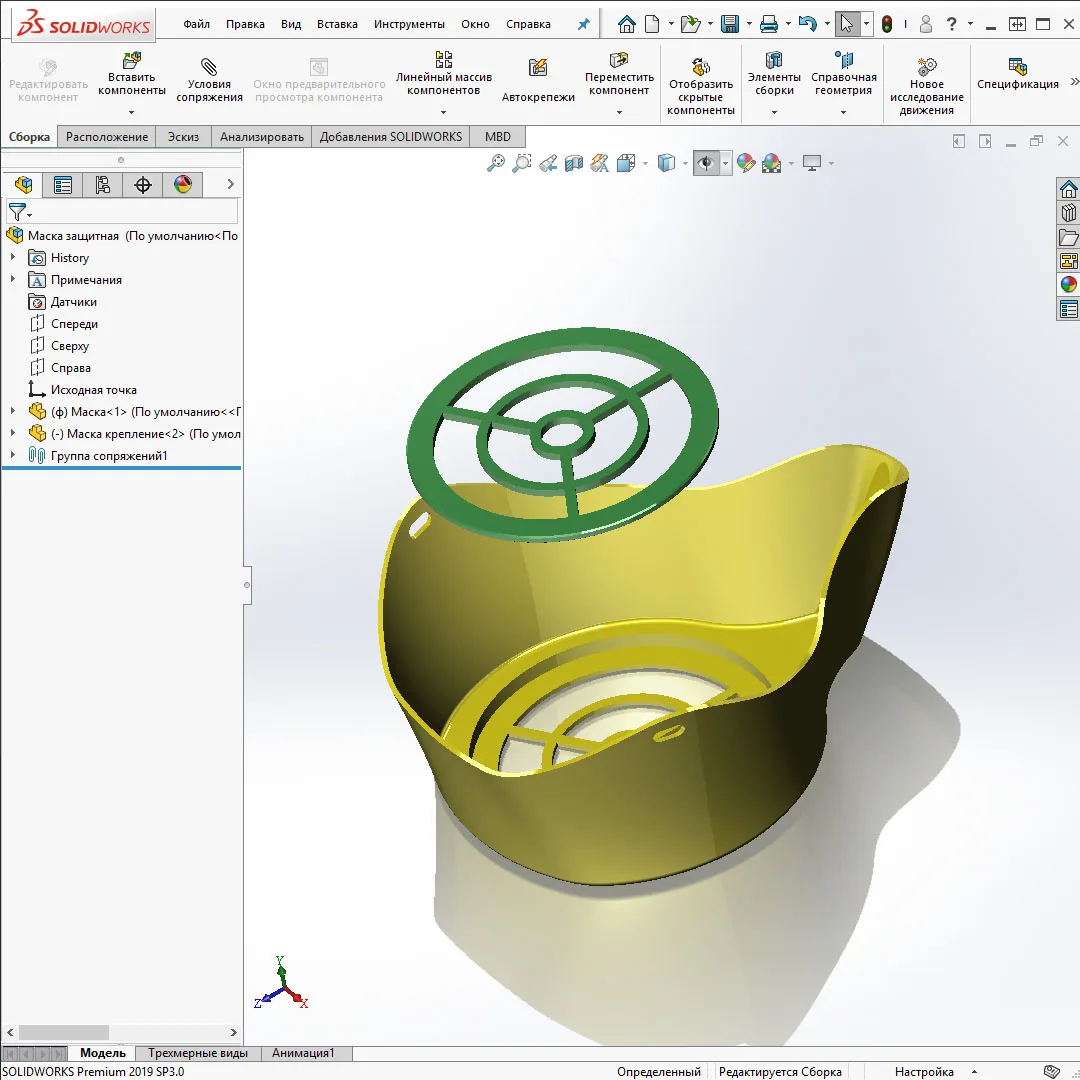Open the Linear Component Pattern dropdown arrow
This screenshot has height=1080, width=1080.
tap(444, 112)
